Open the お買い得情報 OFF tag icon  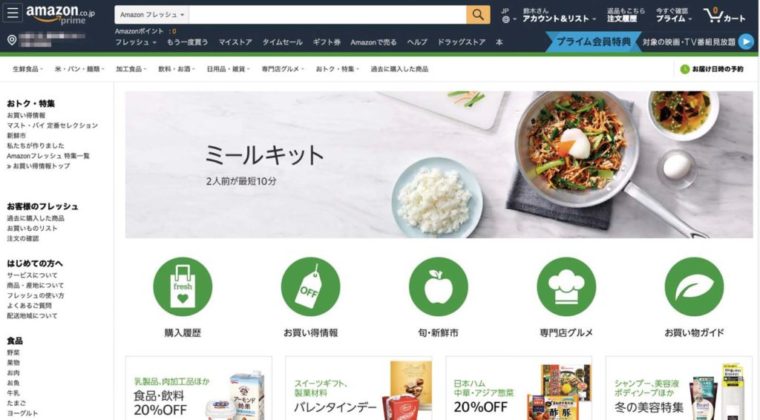point(310,286)
